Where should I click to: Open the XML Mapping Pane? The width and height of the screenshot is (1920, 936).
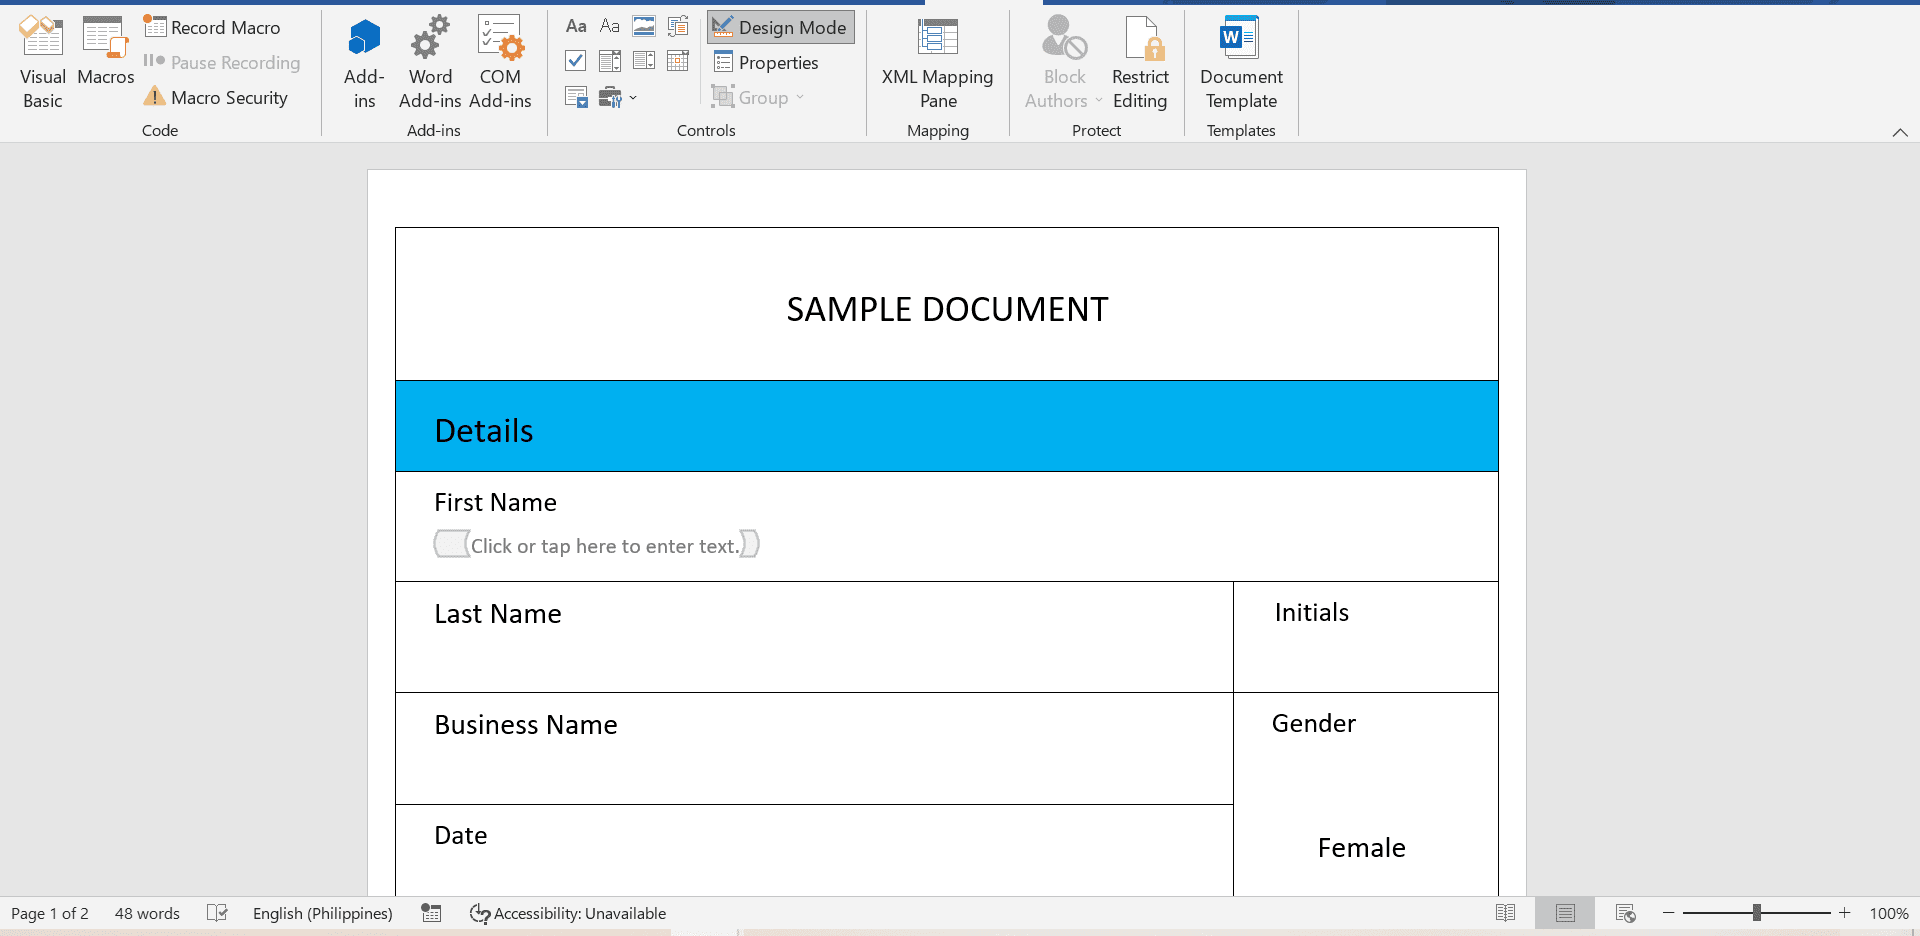937,62
